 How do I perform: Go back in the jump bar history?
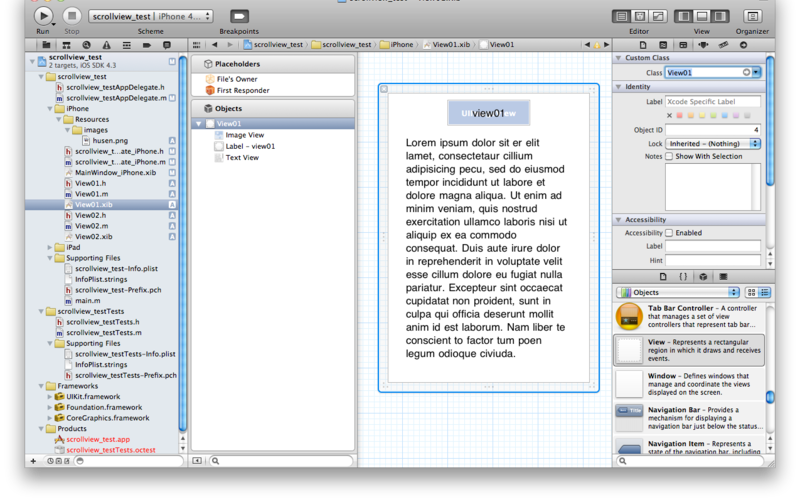tap(214, 45)
